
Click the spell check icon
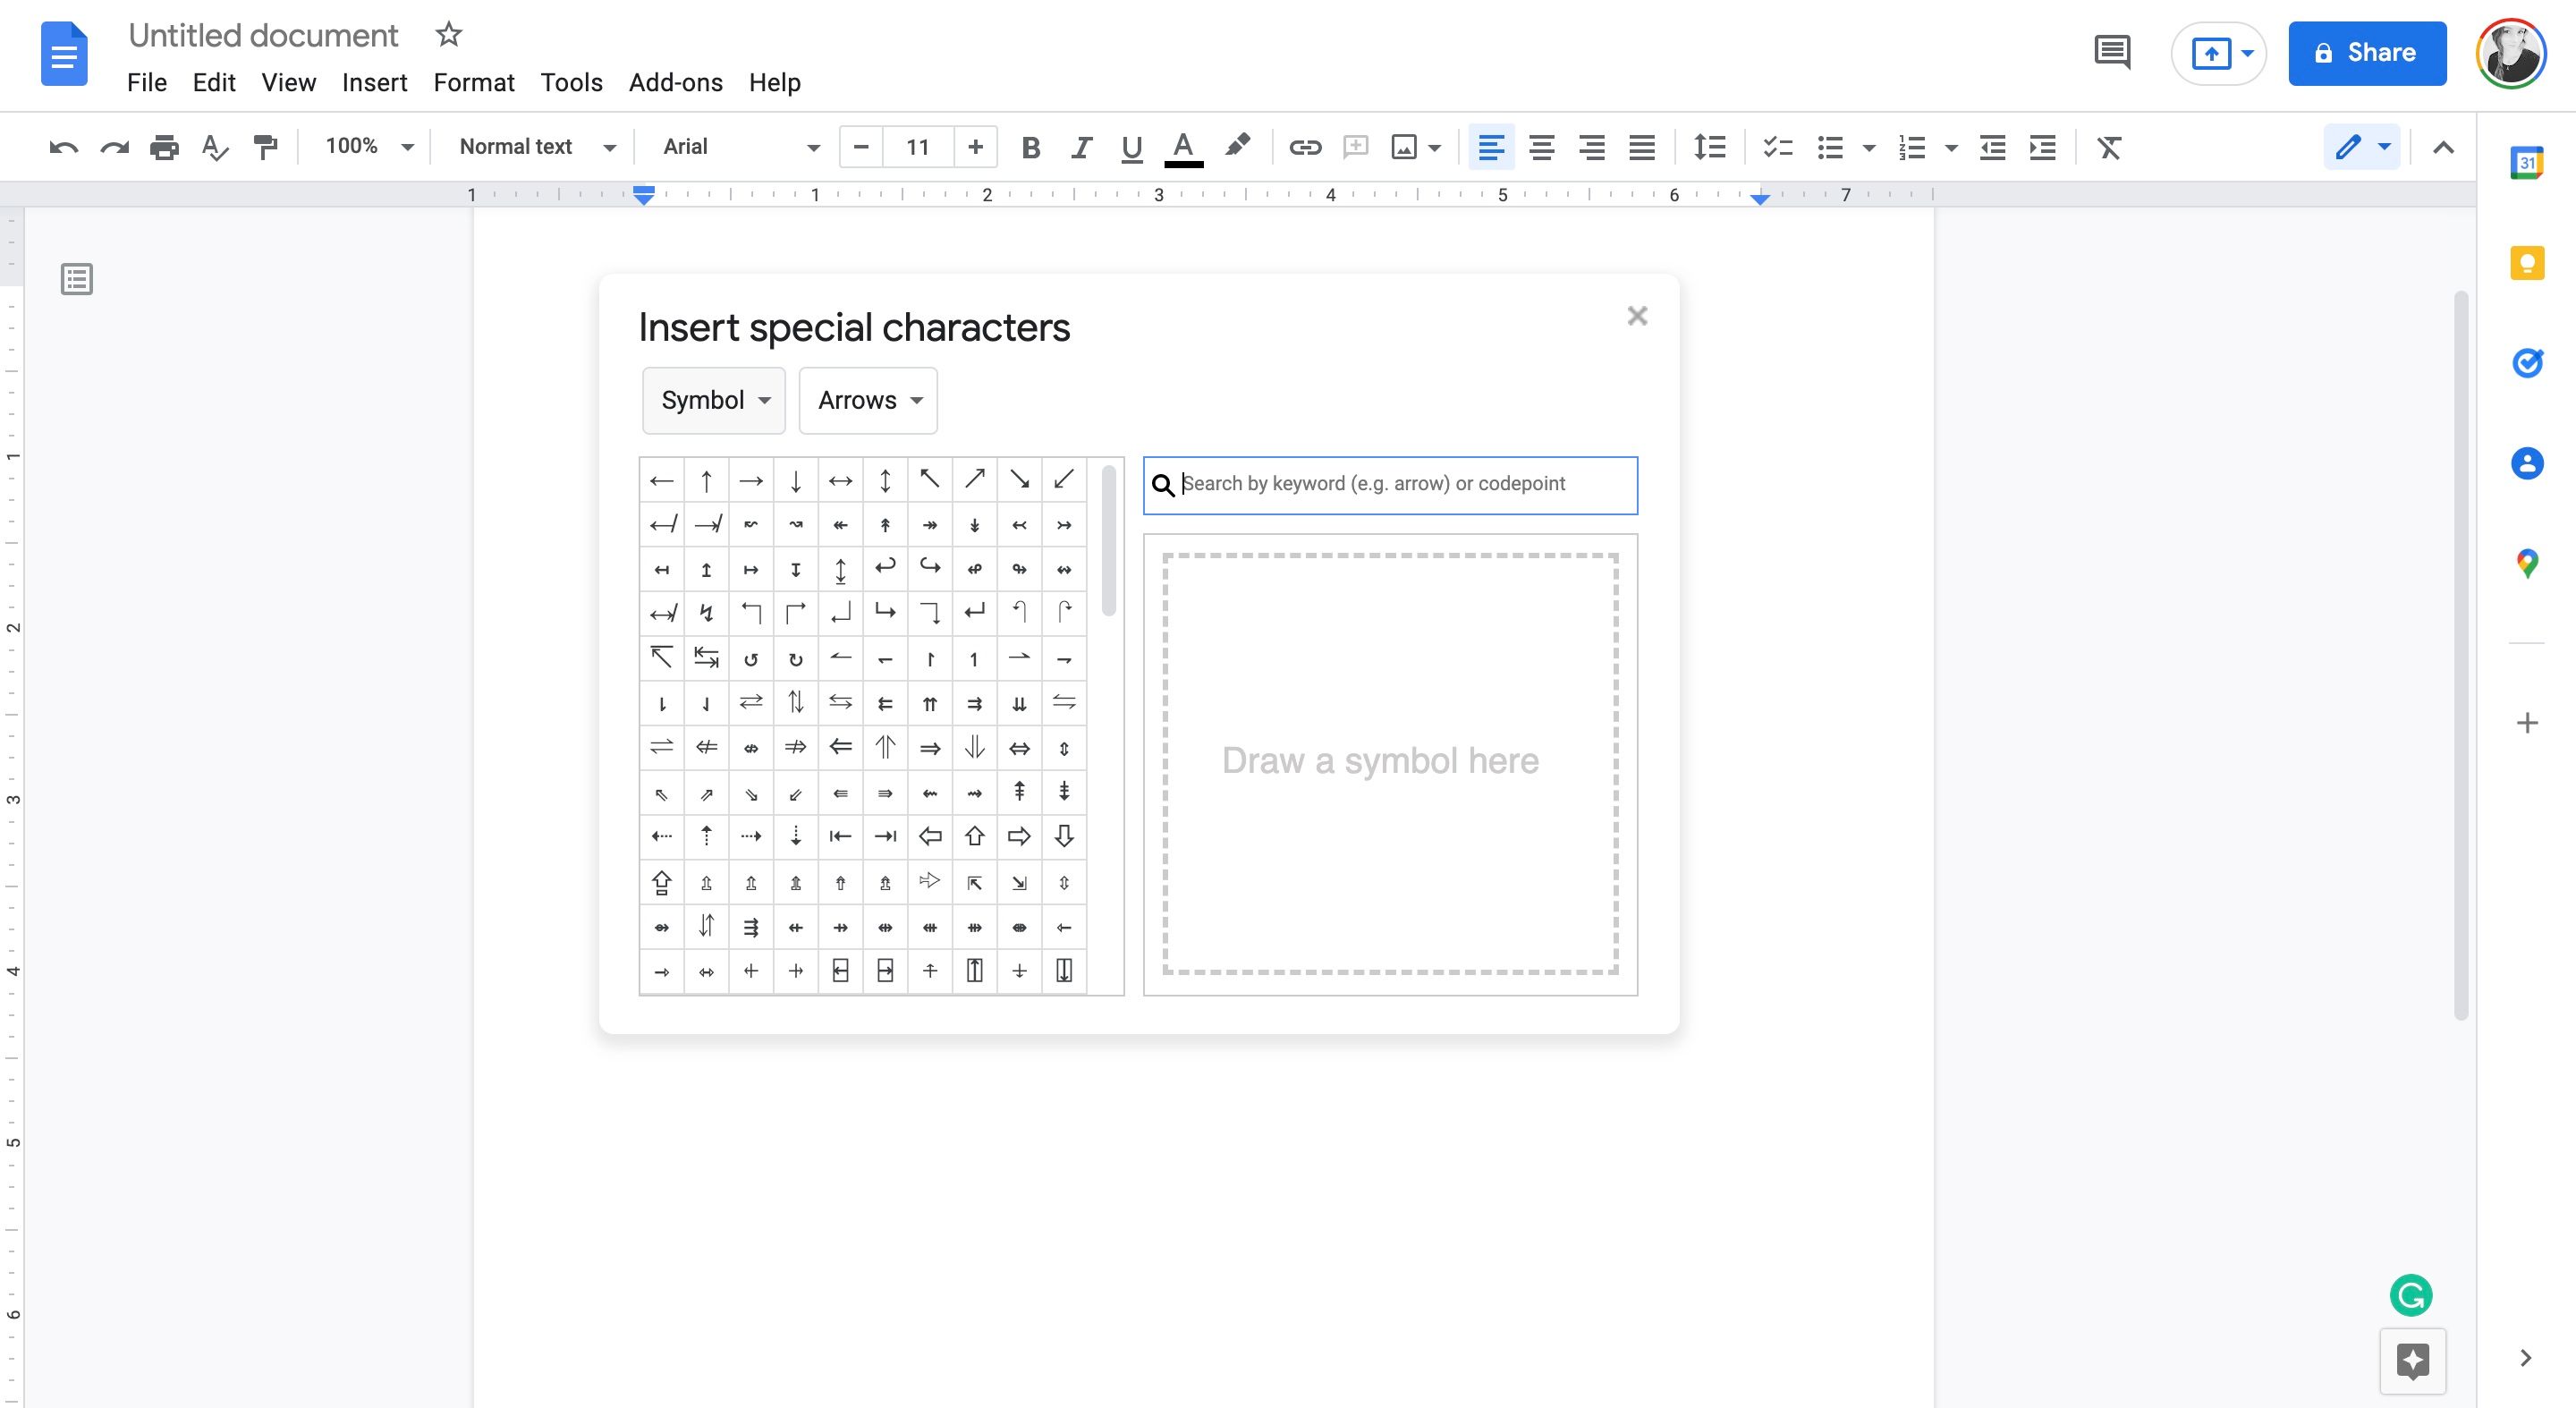[x=214, y=147]
